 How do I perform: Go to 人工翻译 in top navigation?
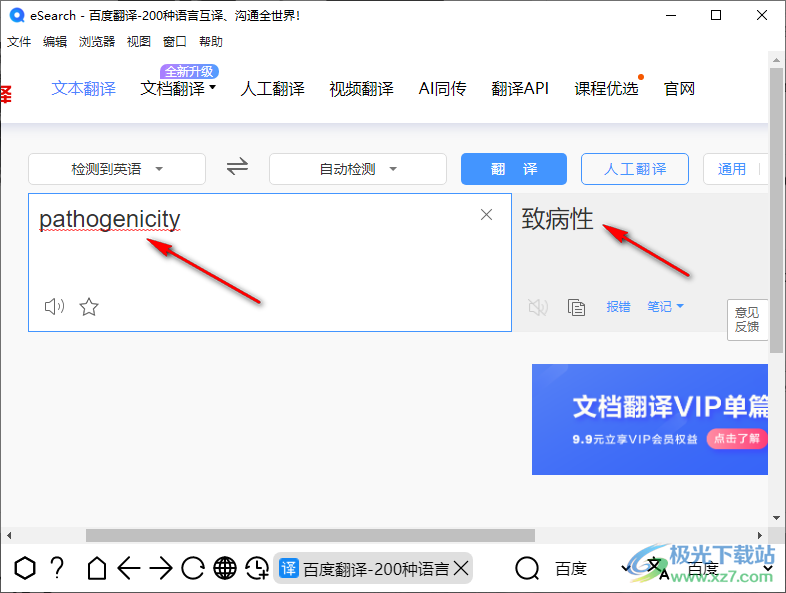273,89
